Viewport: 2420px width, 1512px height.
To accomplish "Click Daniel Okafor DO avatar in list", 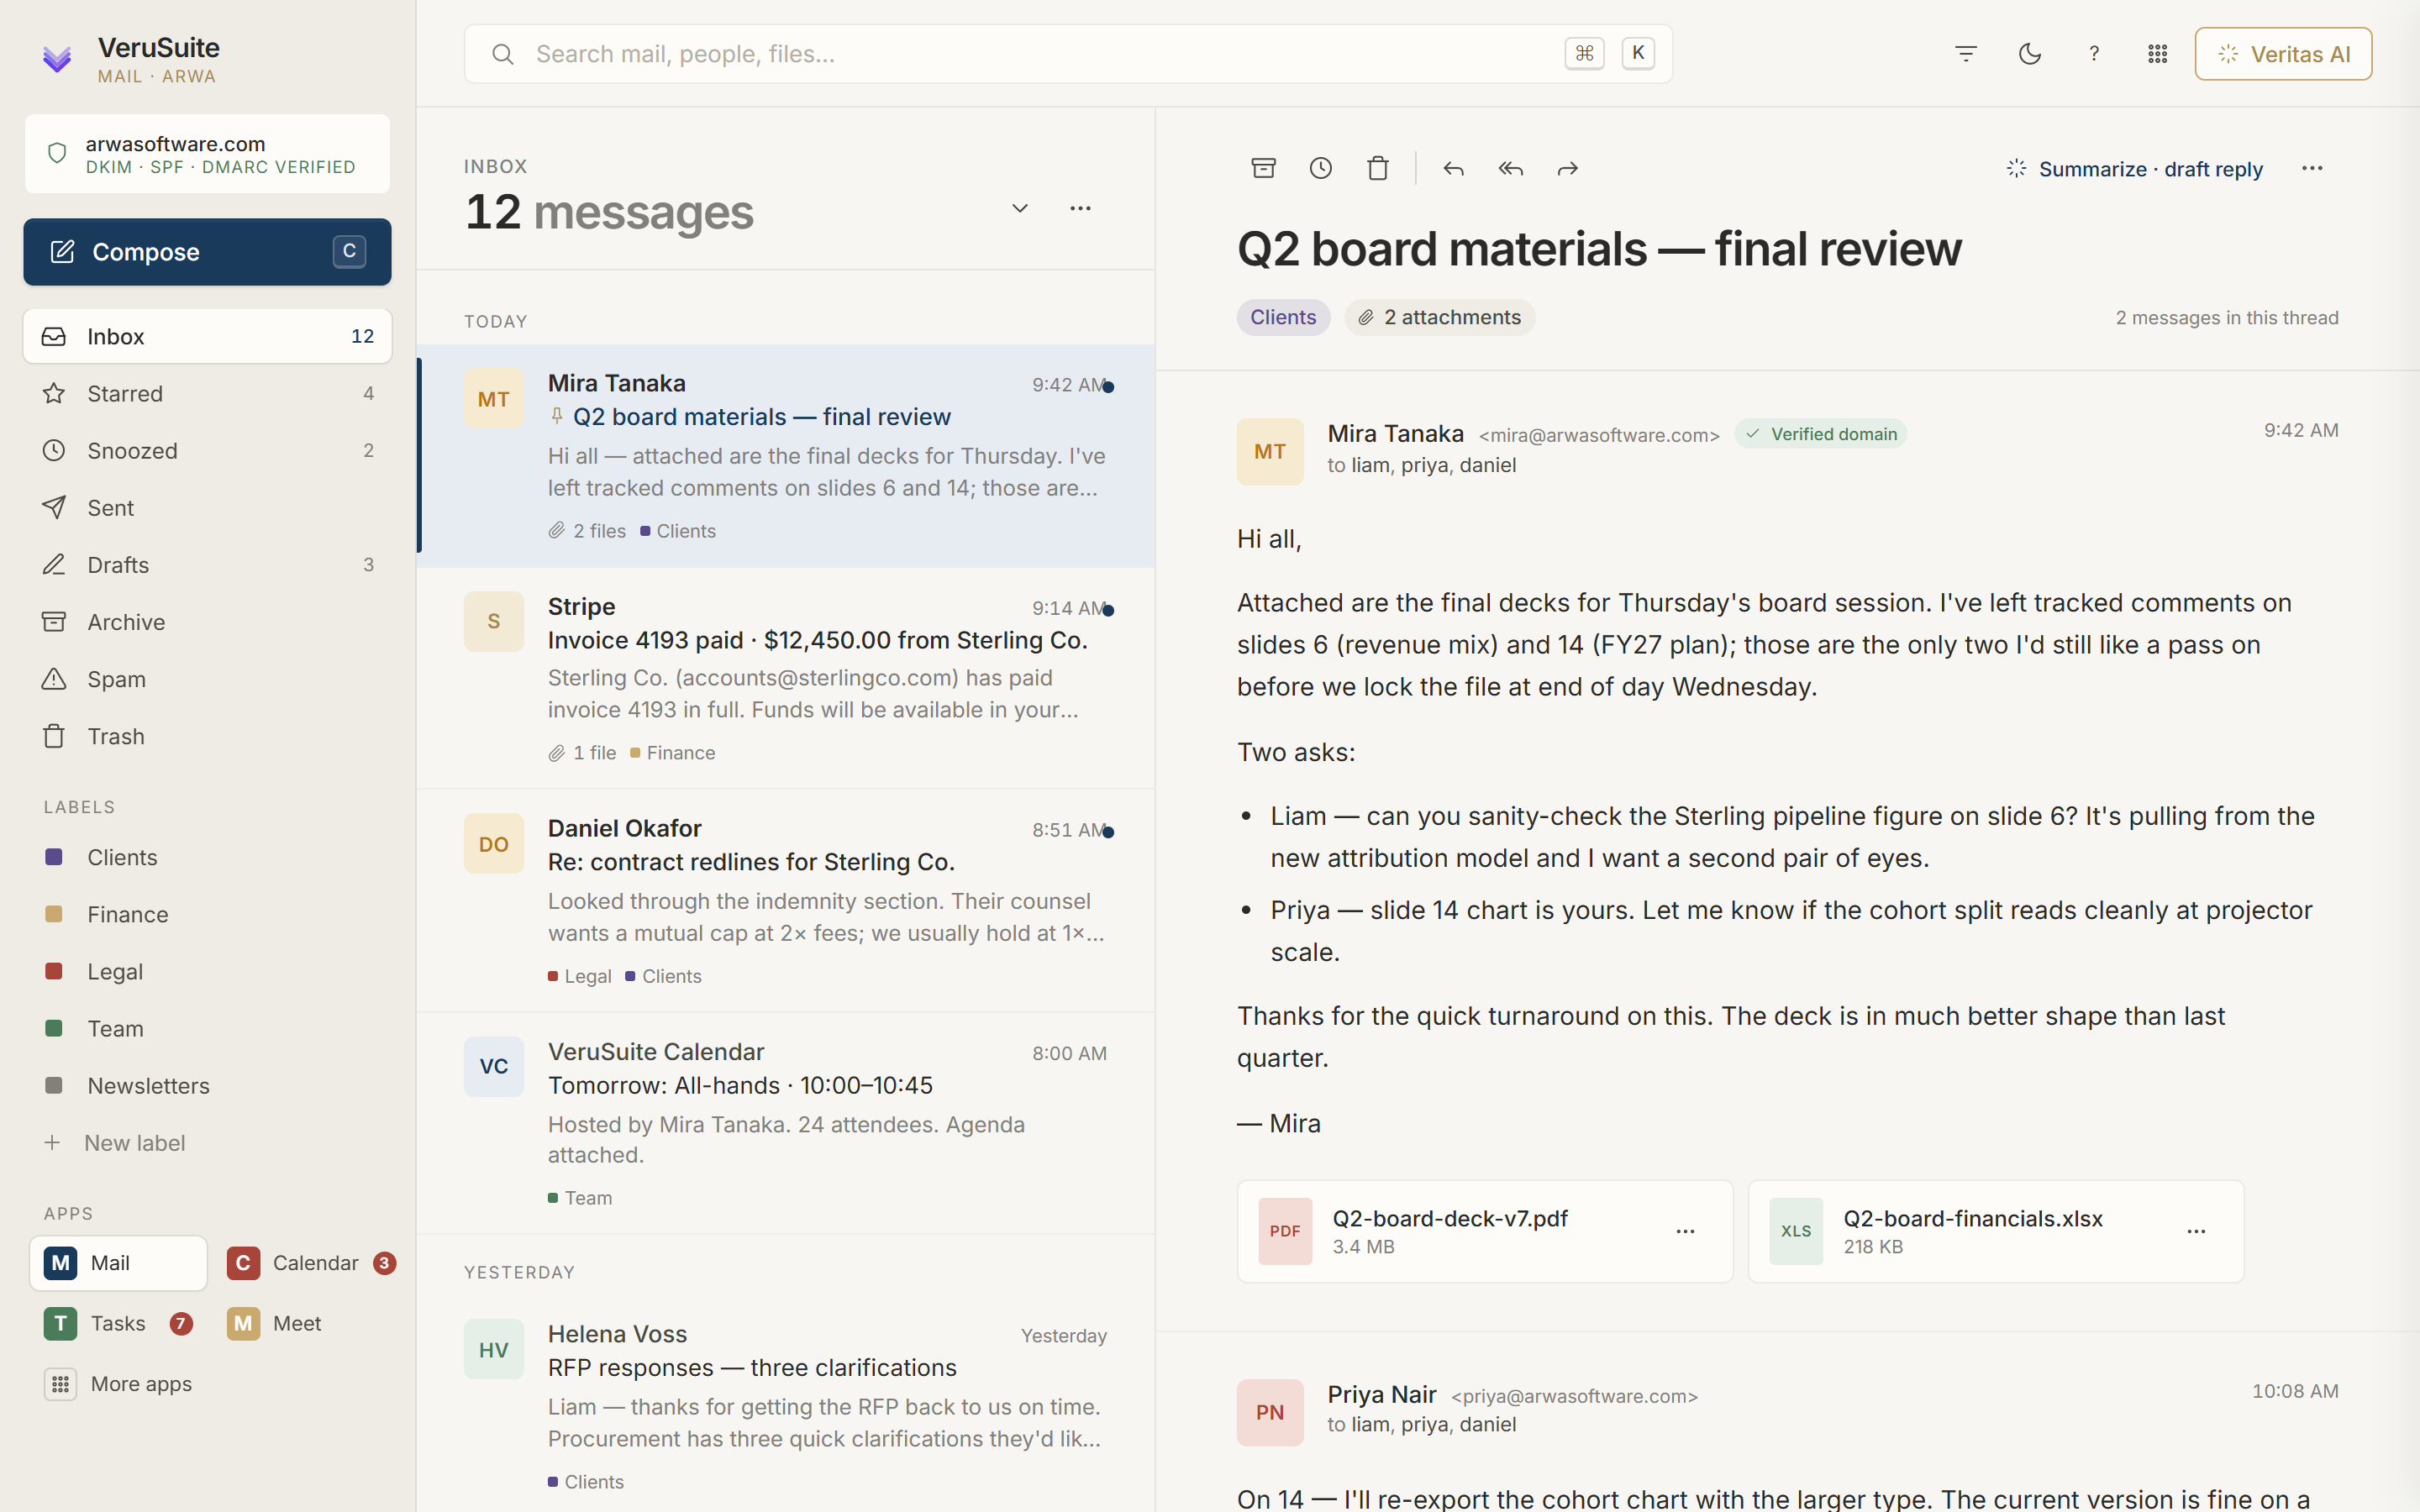I will point(494,843).
